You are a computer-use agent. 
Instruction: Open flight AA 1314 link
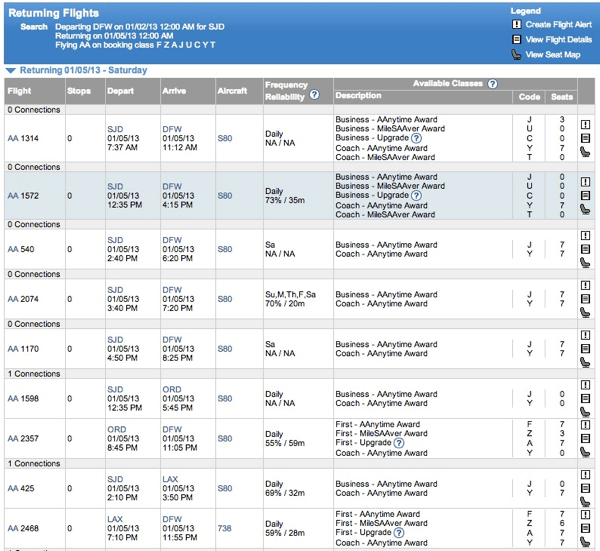click(x=23, y=139)
